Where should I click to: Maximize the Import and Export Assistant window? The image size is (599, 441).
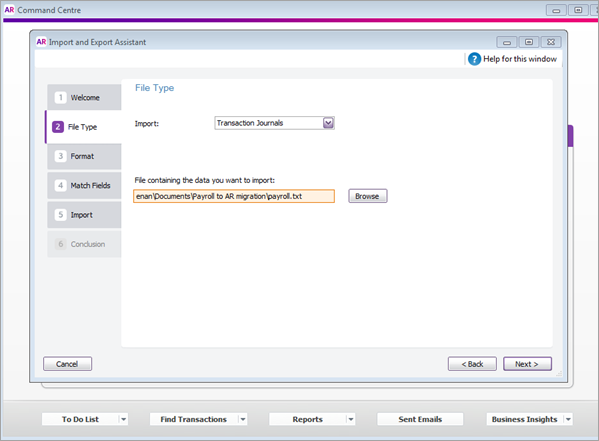pos(529,42)
